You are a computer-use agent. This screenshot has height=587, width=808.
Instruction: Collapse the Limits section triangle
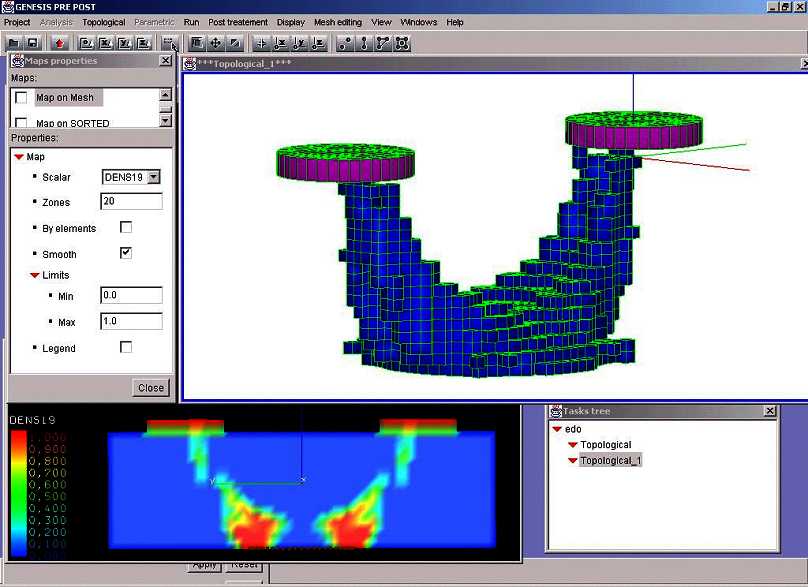34,275
